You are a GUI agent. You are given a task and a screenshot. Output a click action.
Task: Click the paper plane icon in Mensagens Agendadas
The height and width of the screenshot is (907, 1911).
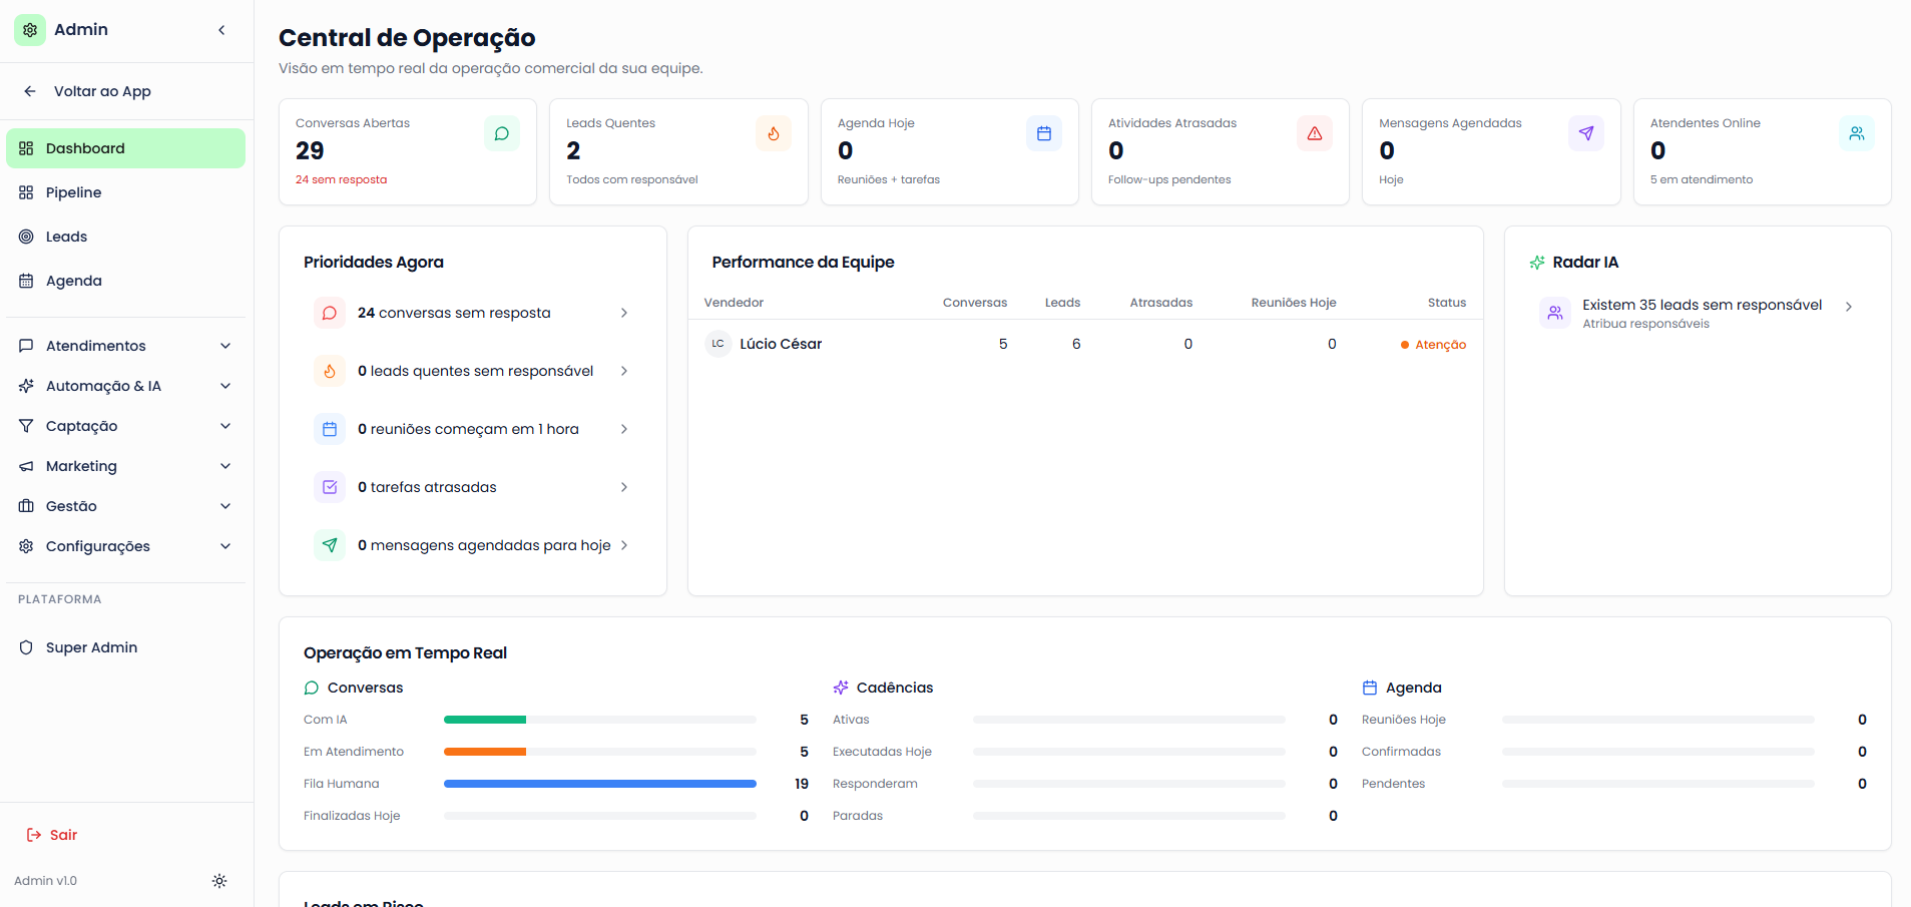[x=1586, y=134]
